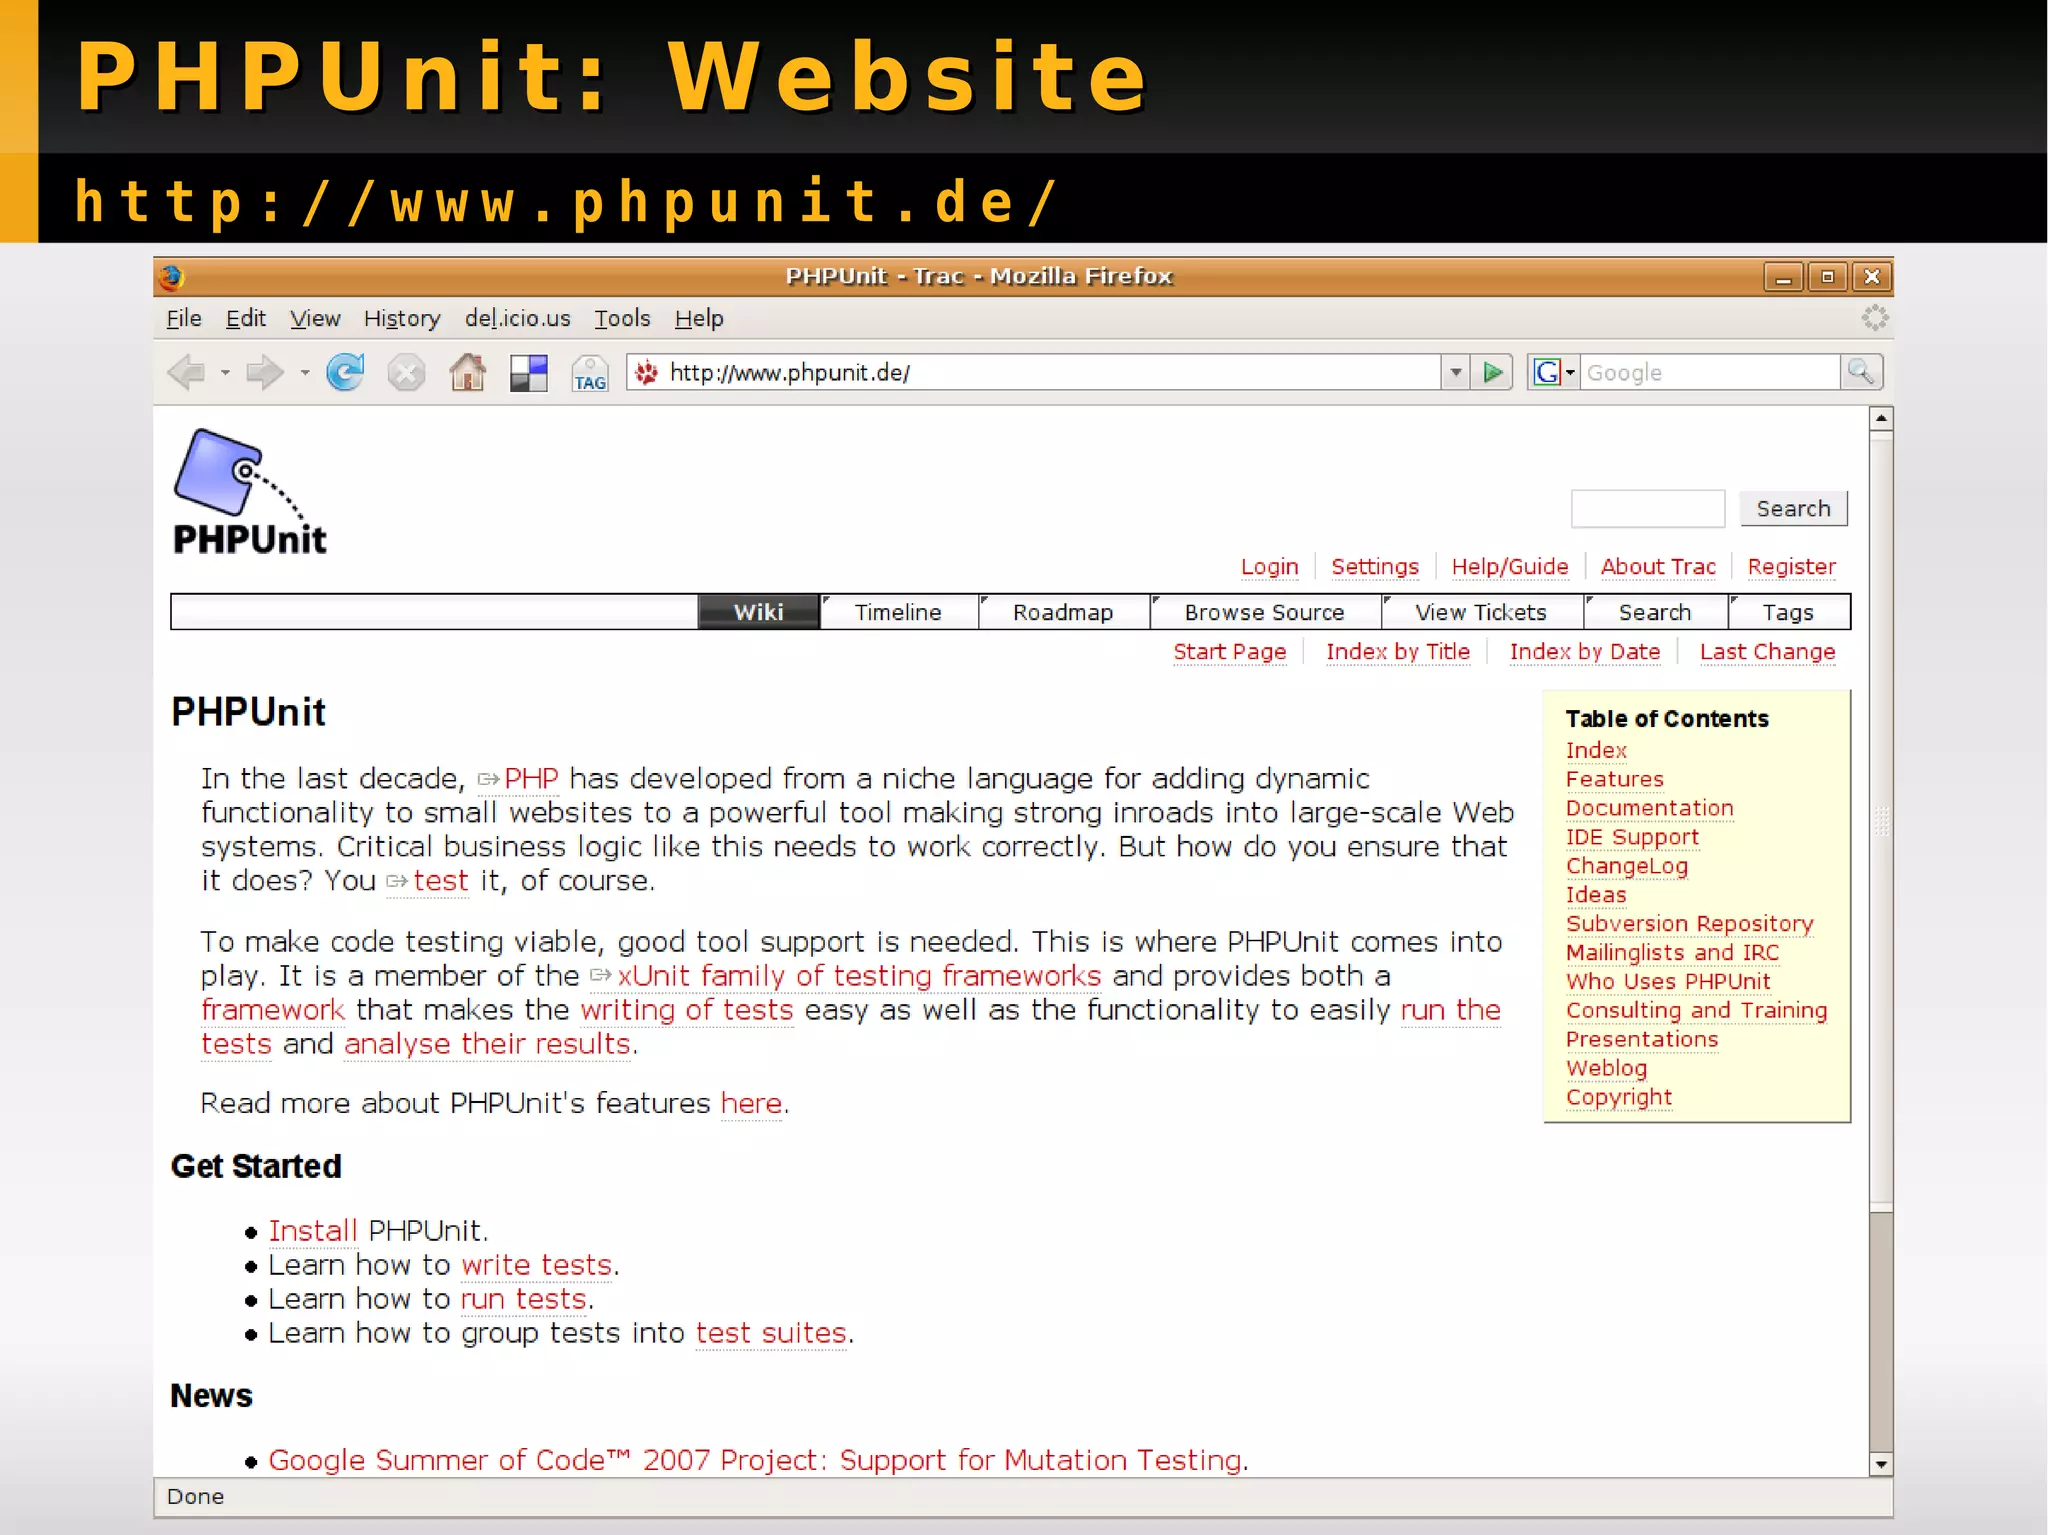The height and width of the screenshot is (1535, 2048).
Task: Open the del.icio.us bookmarks icon
Action: pos(528,373)
